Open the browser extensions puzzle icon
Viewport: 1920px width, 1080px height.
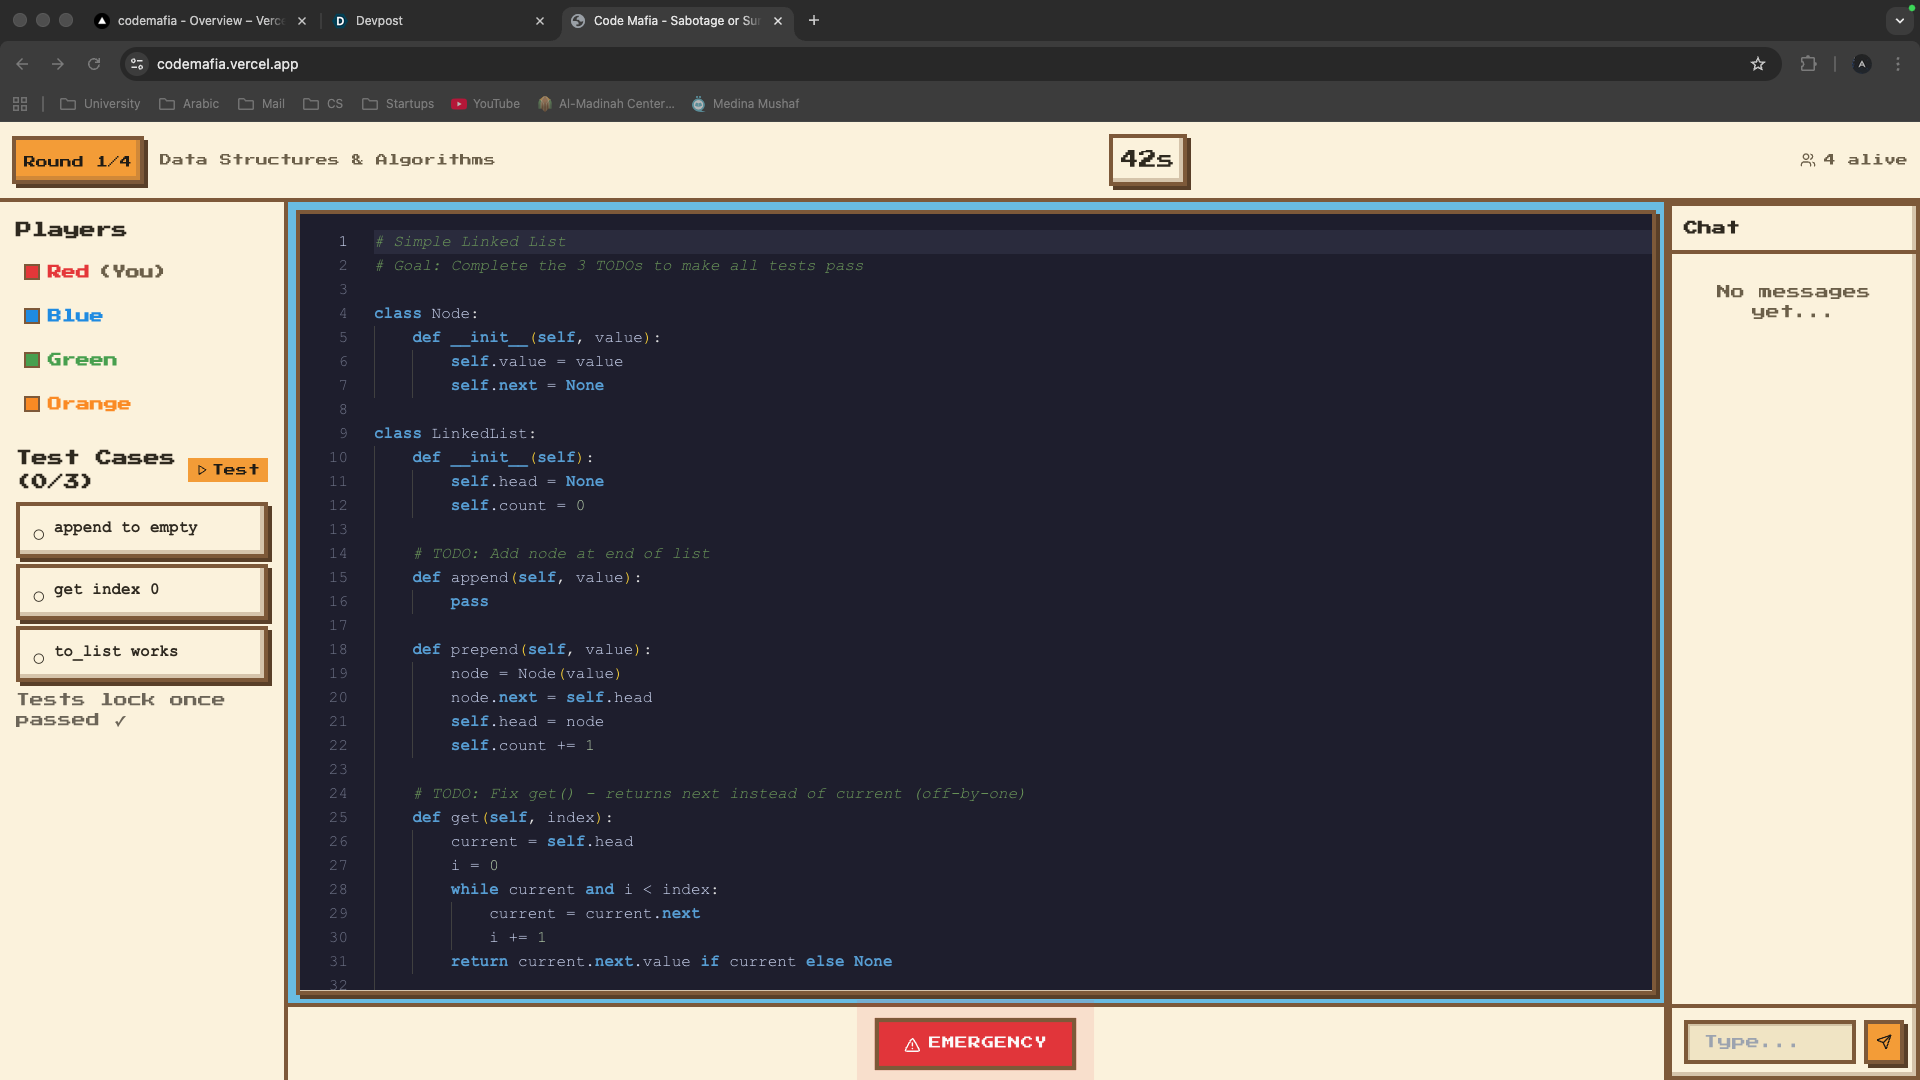[1808, 64]
